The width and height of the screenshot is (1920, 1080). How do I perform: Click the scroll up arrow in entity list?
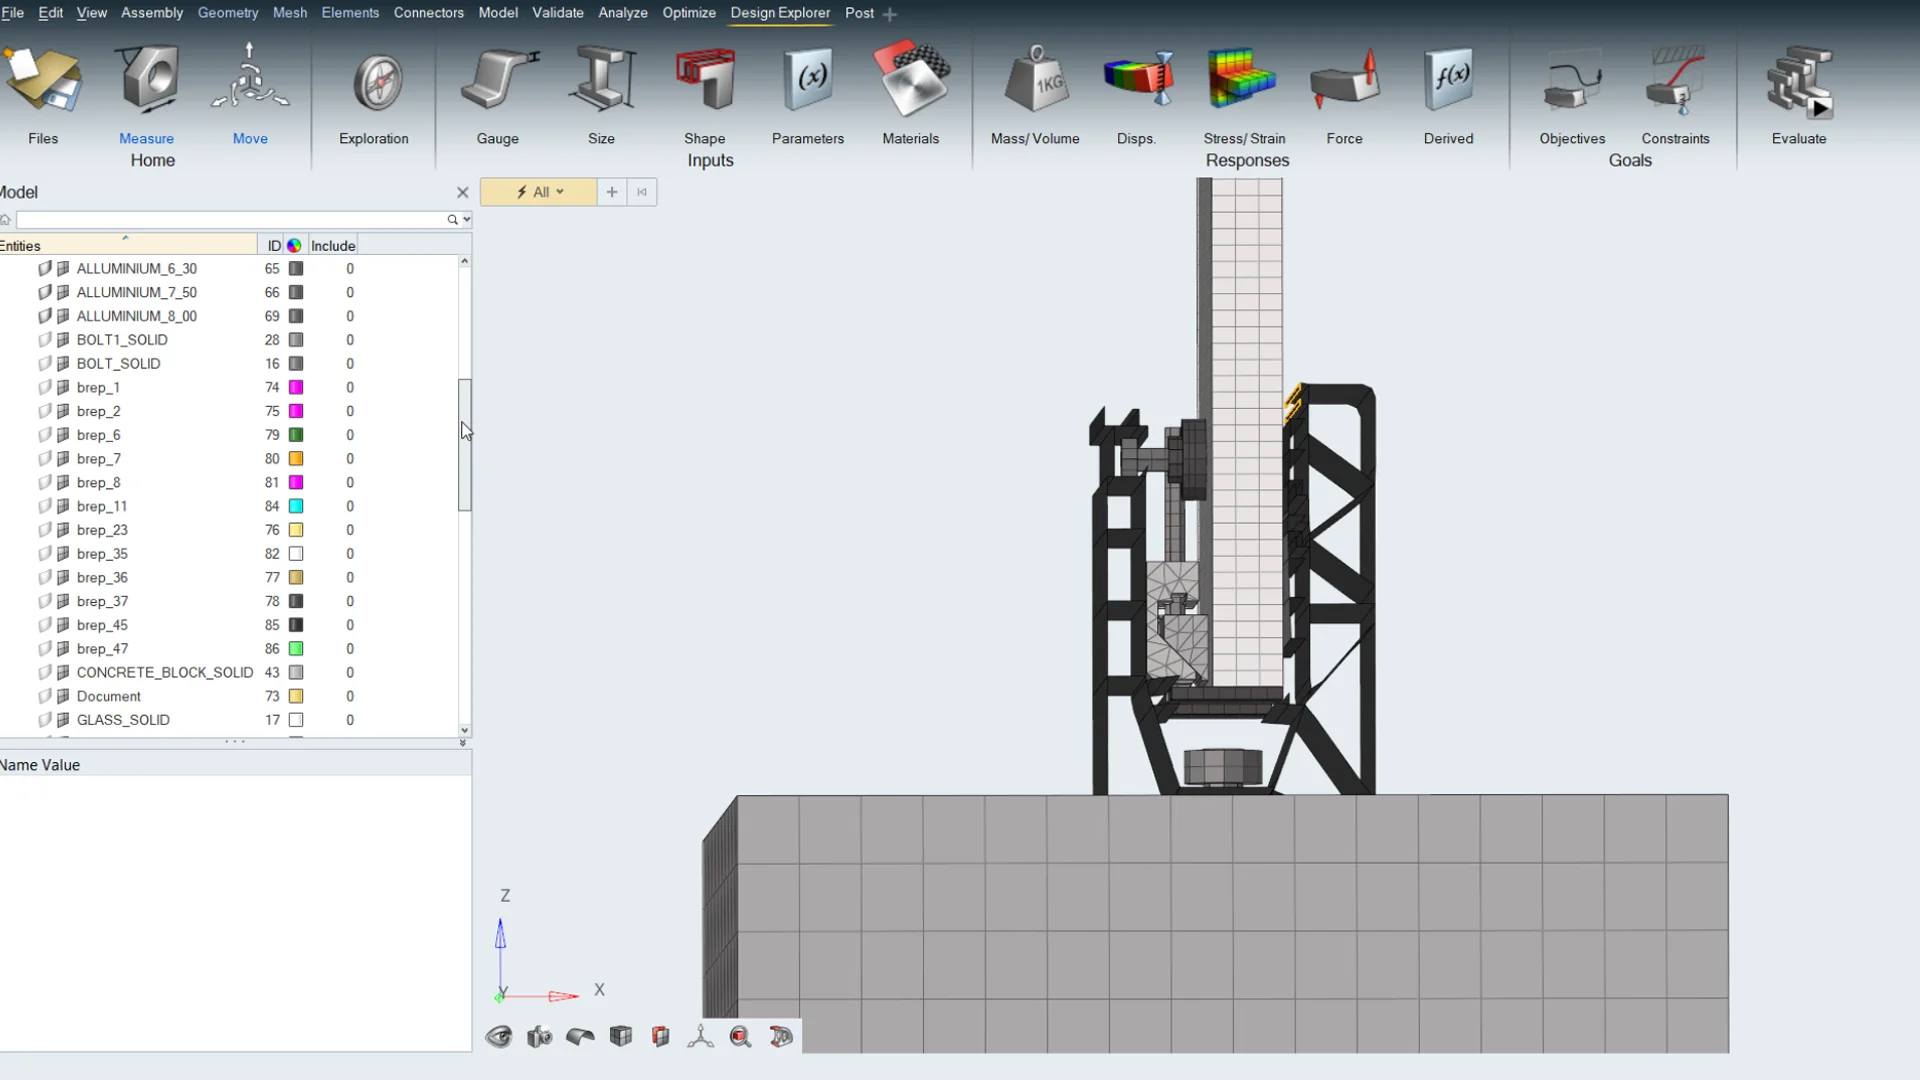coord(464,262)
